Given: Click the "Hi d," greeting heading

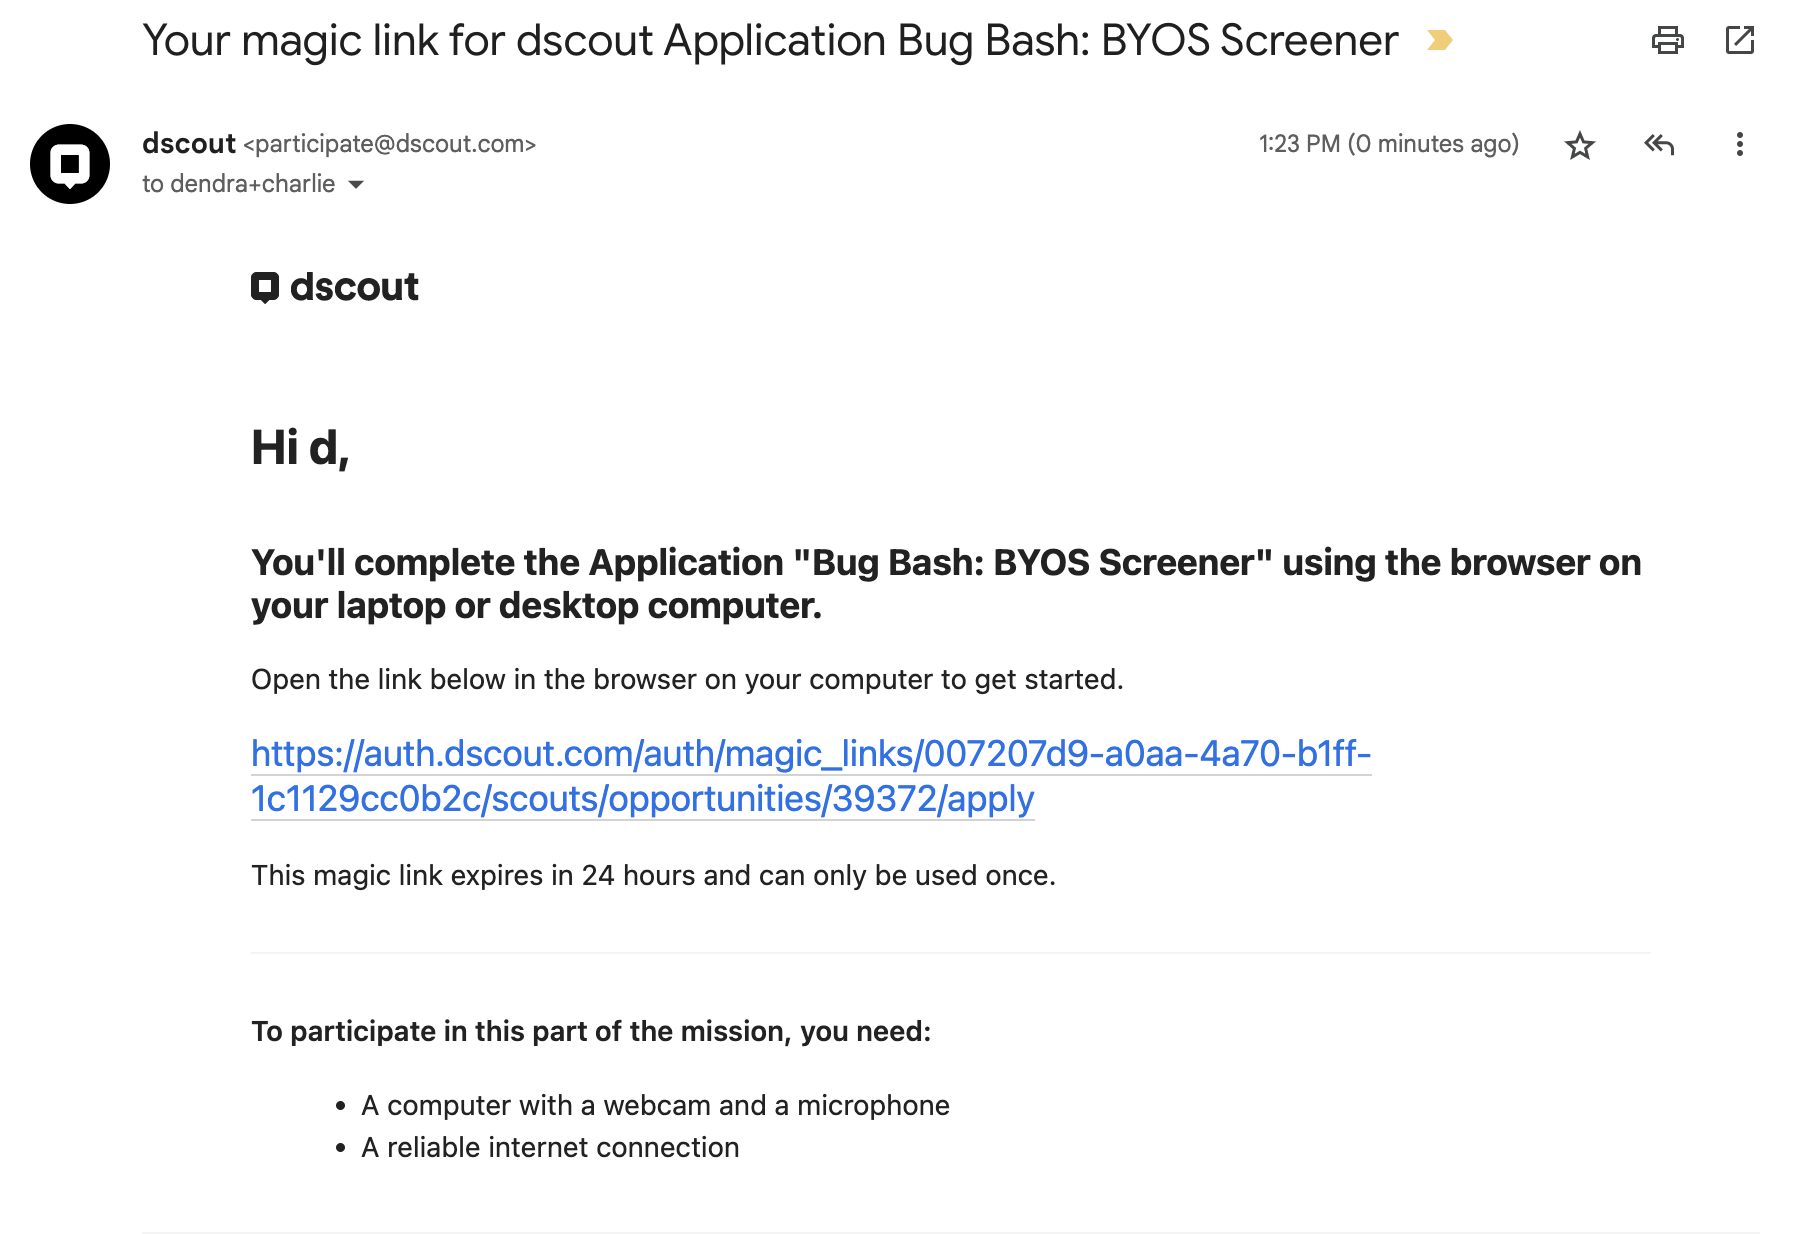Looking at the screenshot, I should [x=300, y=448].
